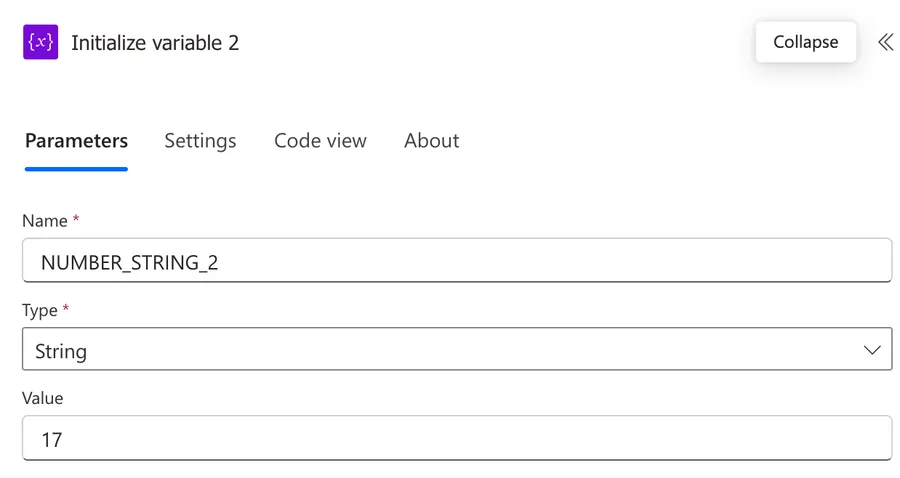The height and width of the screenshot is (478, 900).
Task: Click the Name field label
Action: click(x=45, y=221)
